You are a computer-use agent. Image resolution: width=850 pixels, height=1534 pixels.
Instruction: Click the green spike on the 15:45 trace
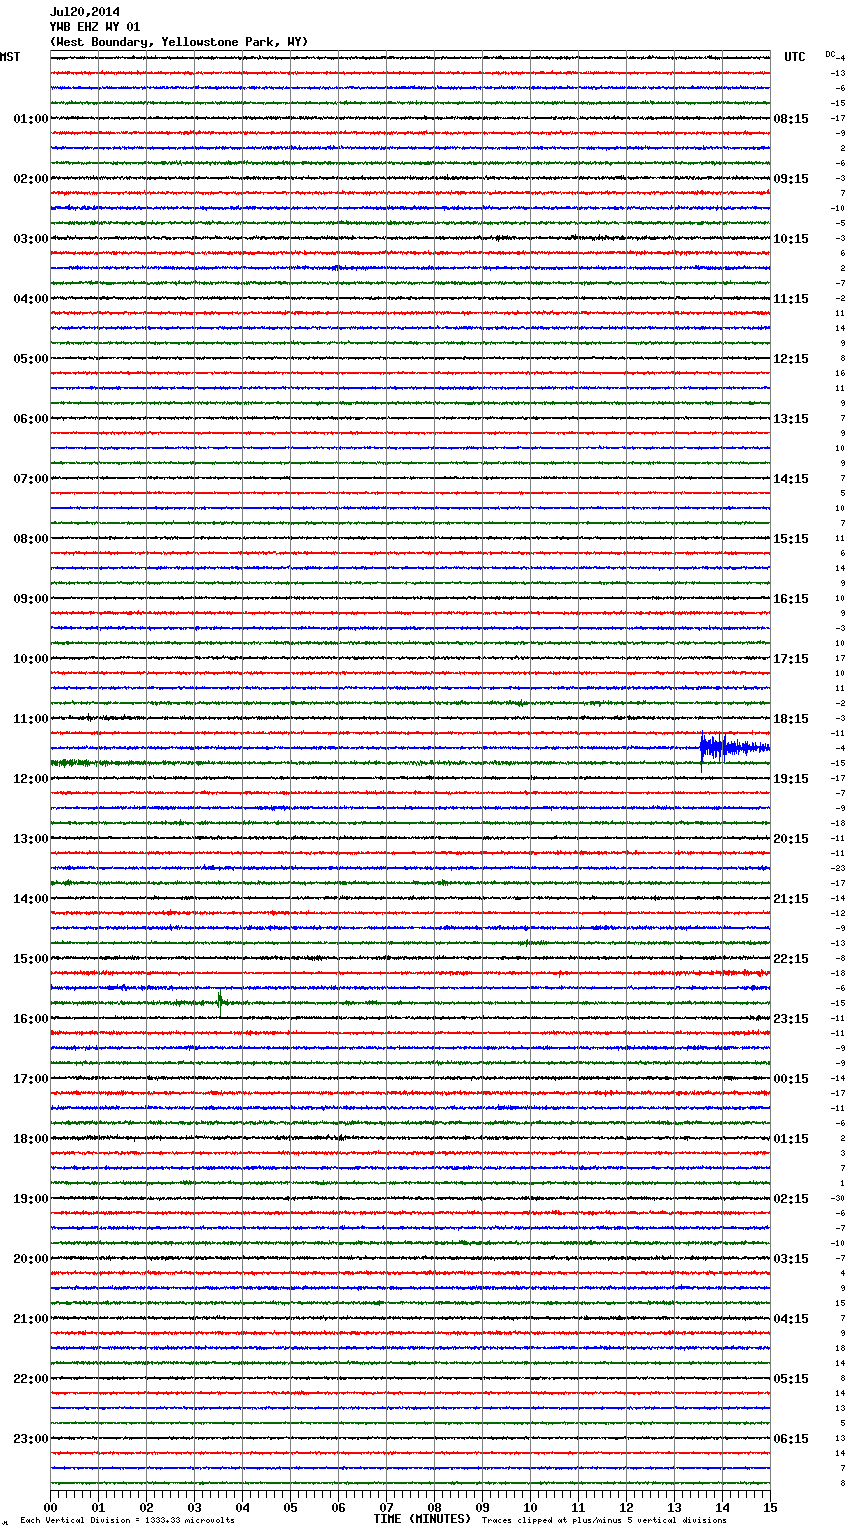[x=220, y=1001]
